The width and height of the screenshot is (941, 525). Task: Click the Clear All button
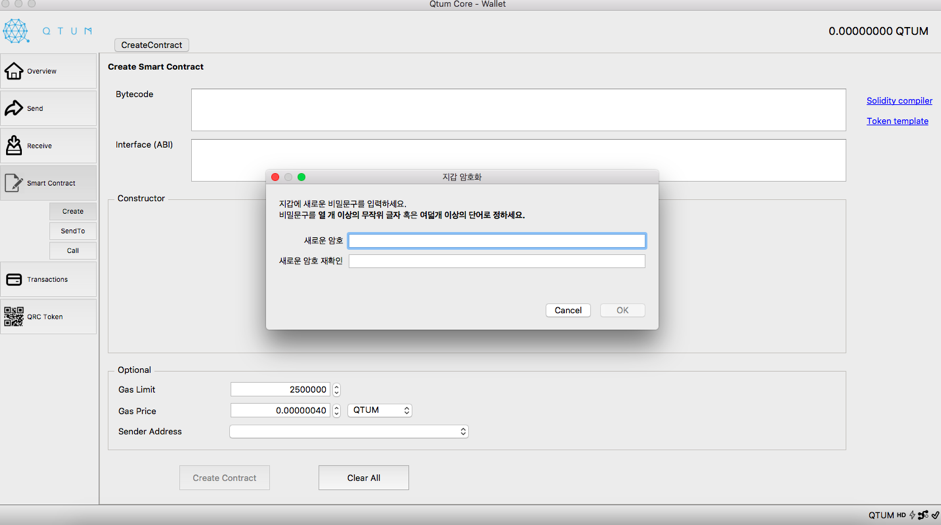pos(364,478)
